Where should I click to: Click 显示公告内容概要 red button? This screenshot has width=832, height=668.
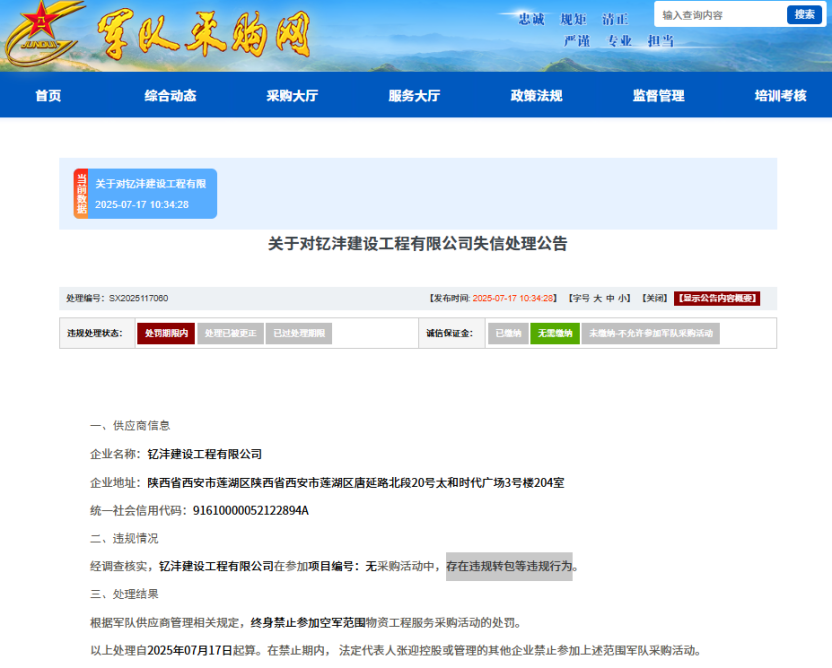(717, 298)
